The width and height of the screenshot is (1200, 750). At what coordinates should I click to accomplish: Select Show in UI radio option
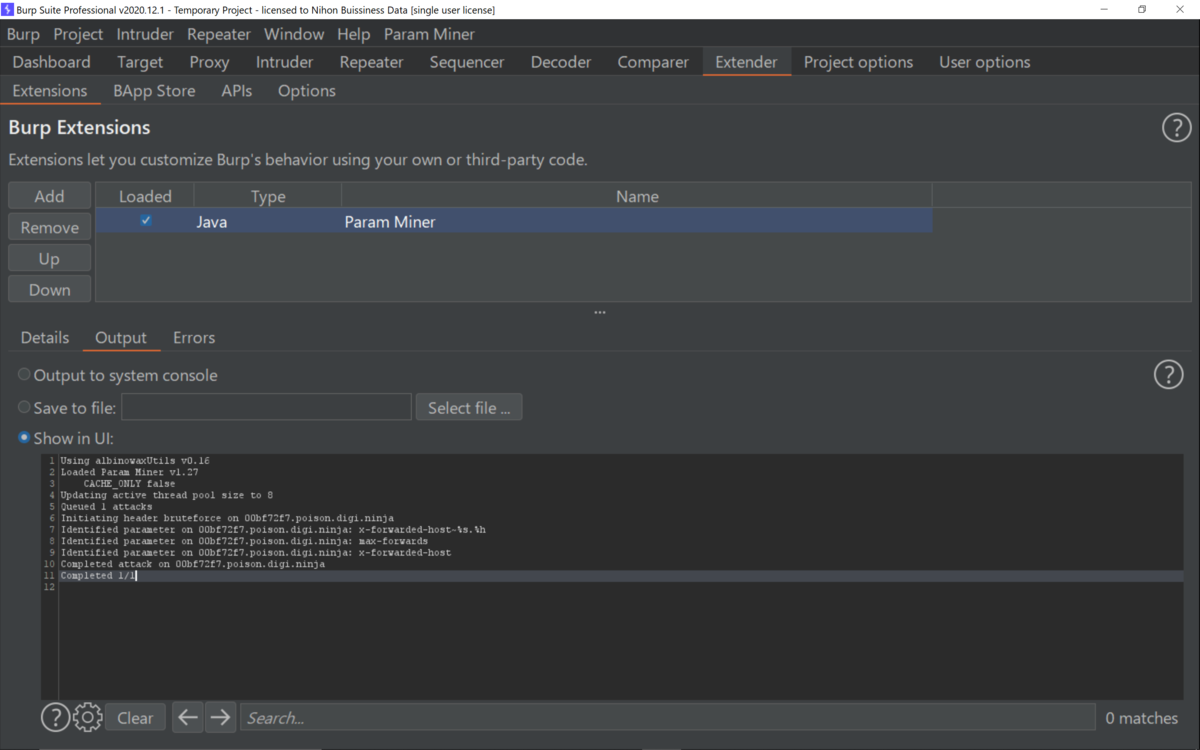pyautogui.click(x=24, y=438)
